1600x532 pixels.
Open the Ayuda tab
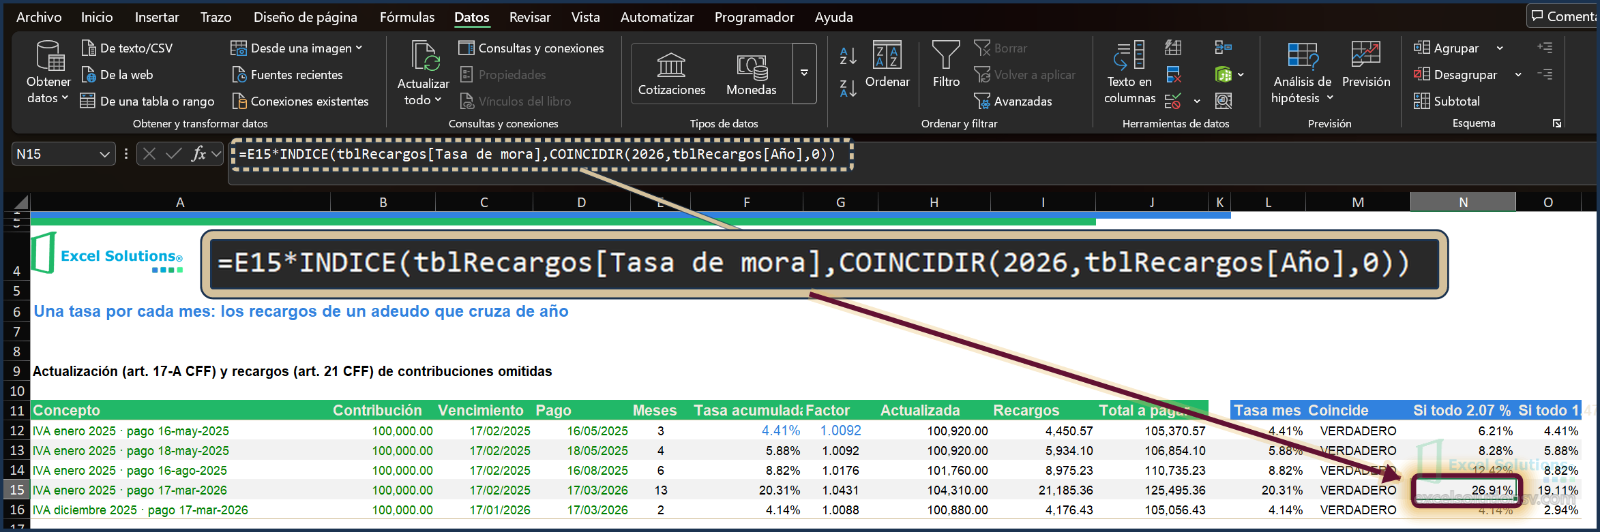tap(834, 17)
